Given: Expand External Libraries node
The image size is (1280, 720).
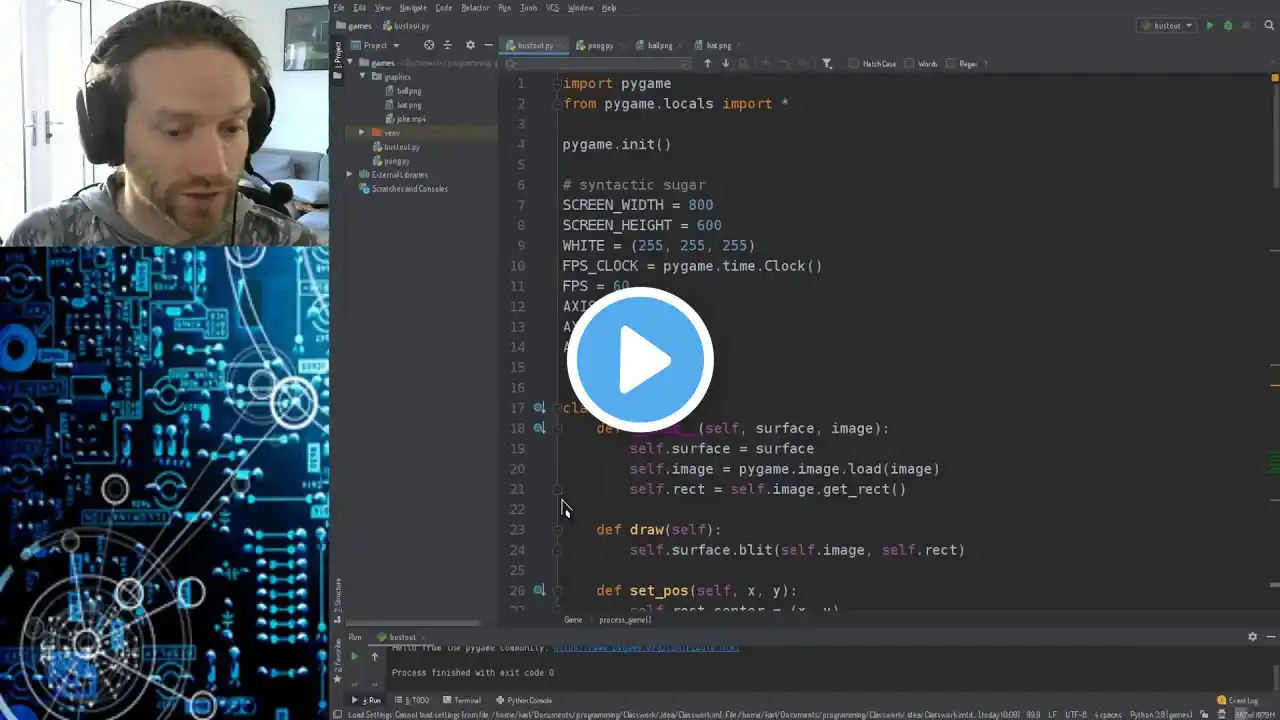Looking at the screenshot, I should pos(350,175).
